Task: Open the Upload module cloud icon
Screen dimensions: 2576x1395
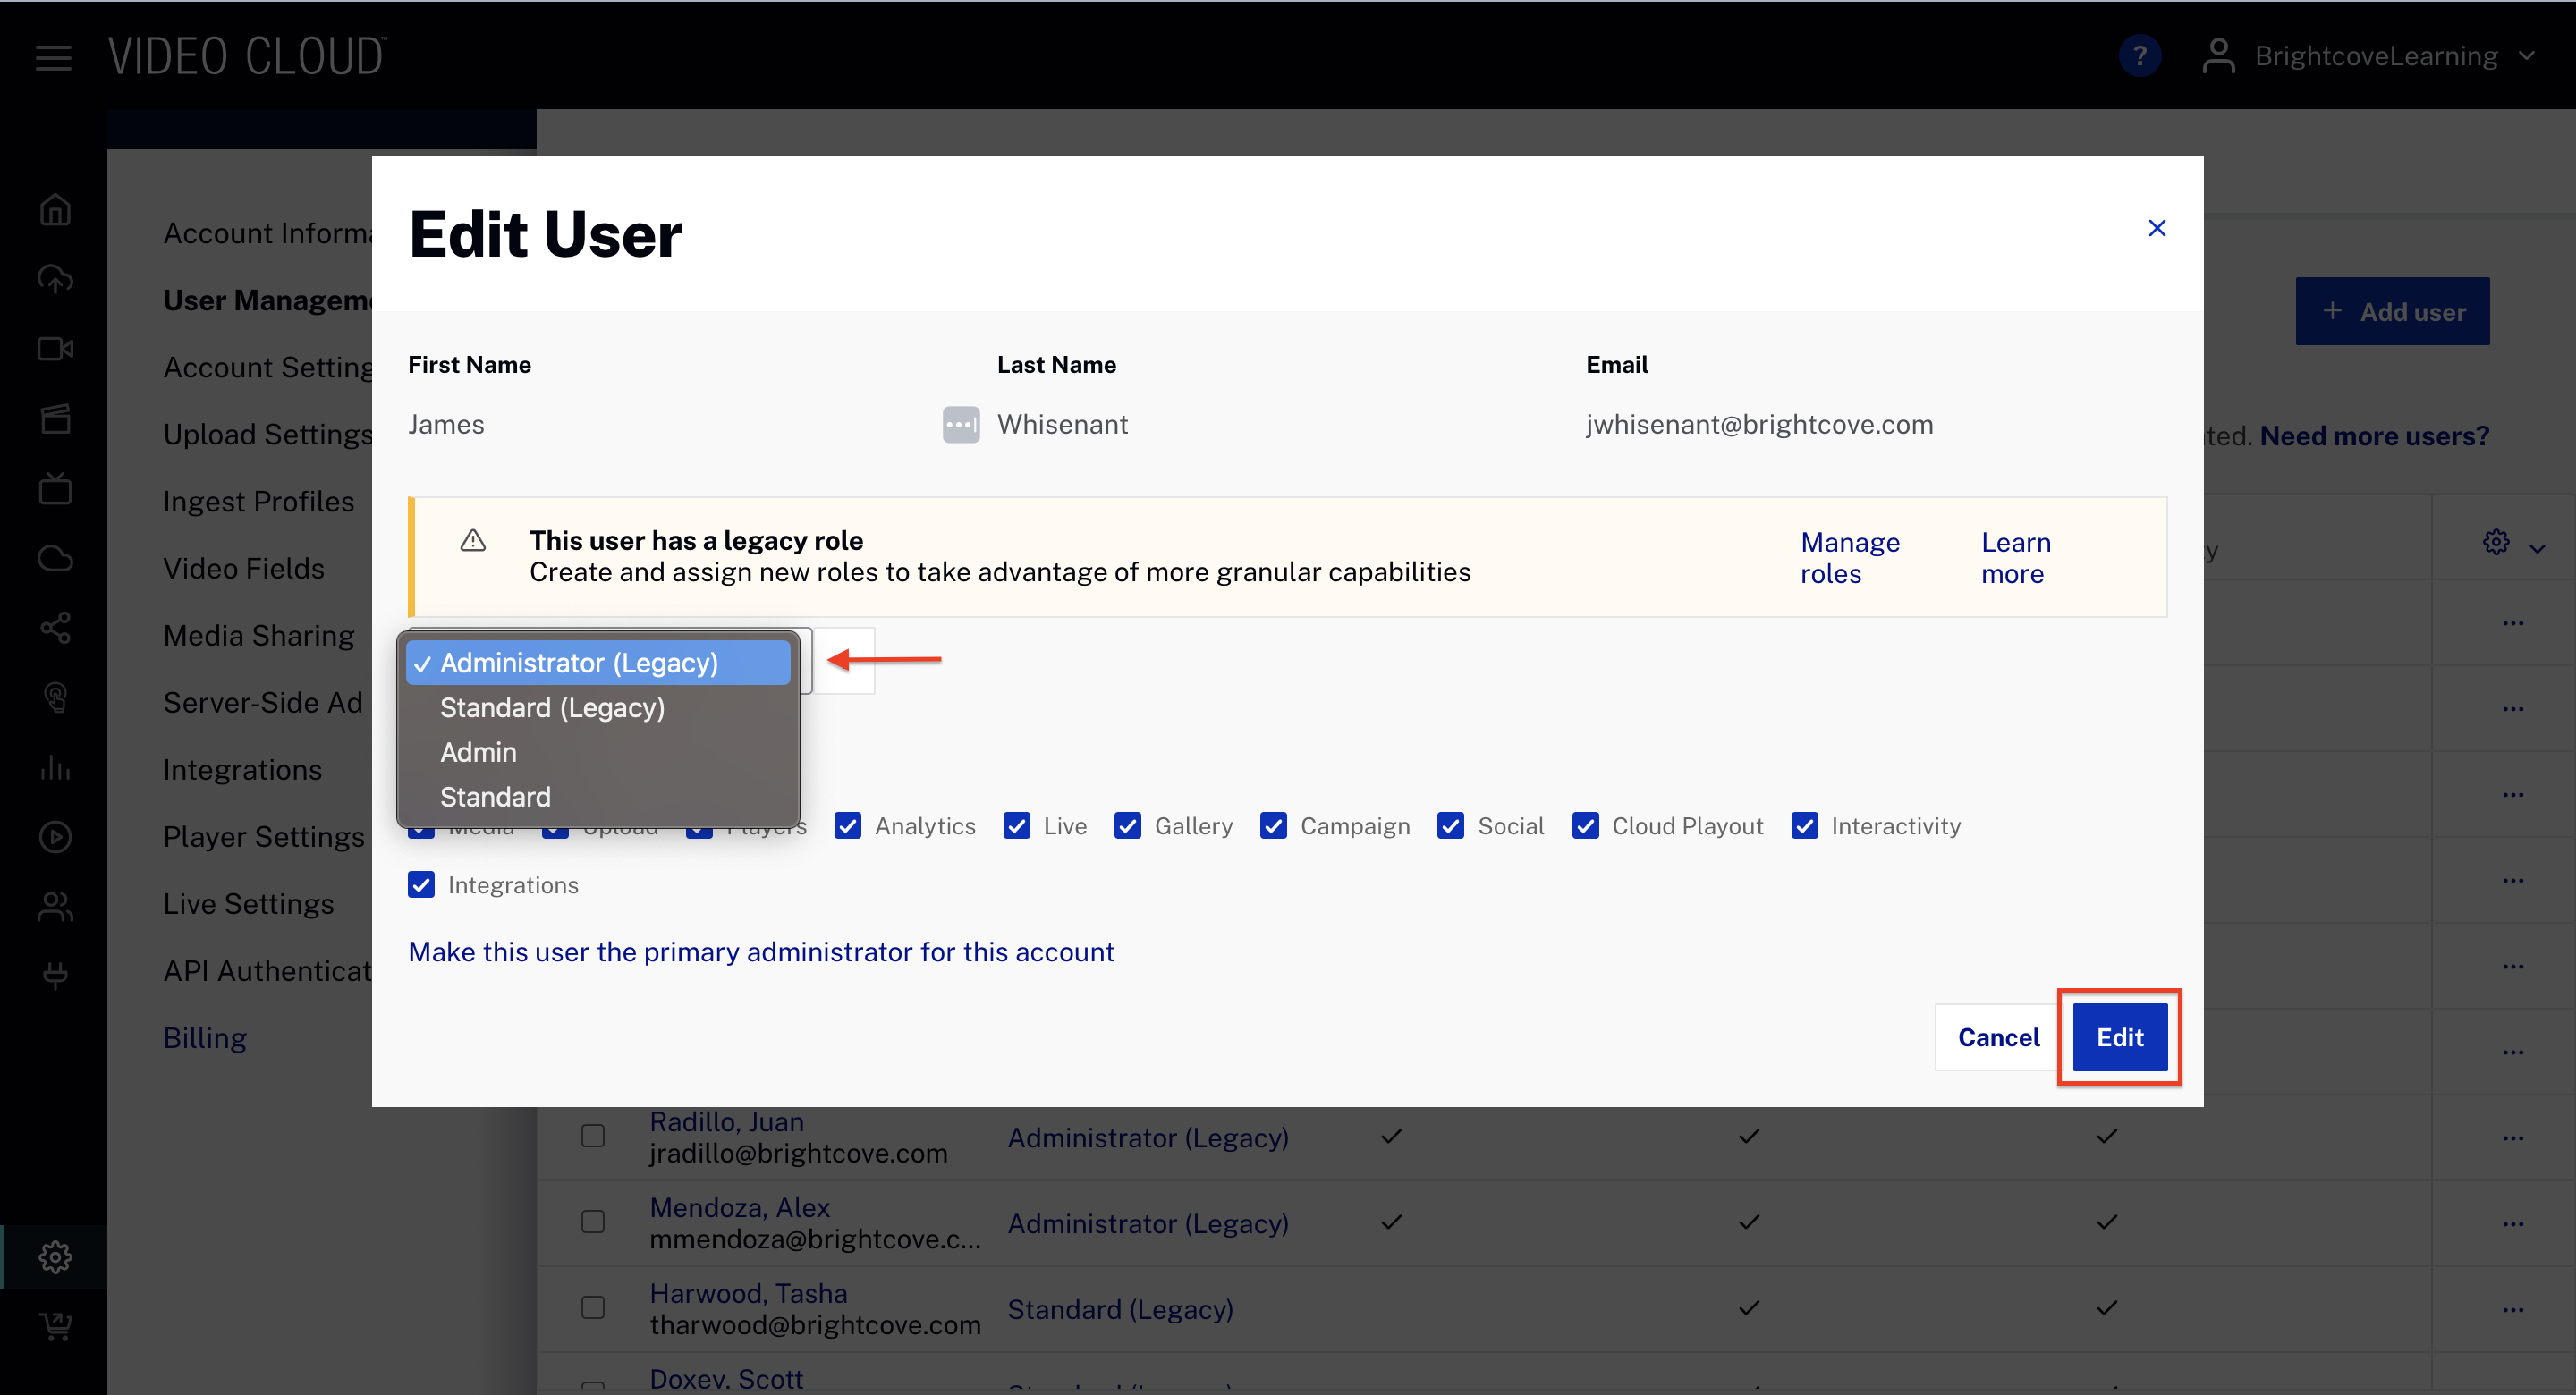Action: coord(55,279)
